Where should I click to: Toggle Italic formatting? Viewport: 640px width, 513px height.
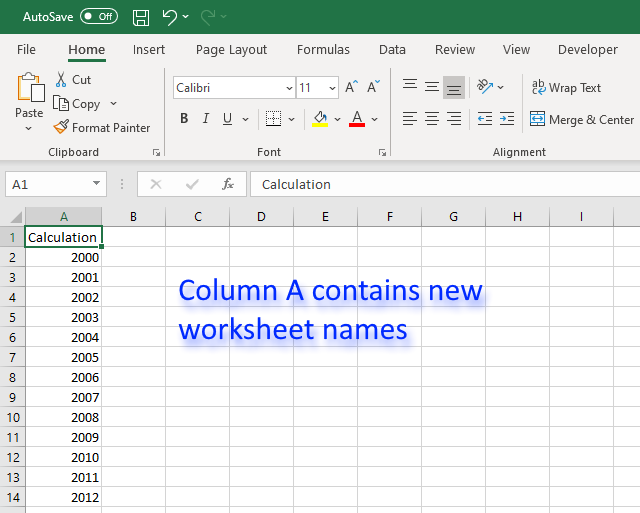click(206, 119)
